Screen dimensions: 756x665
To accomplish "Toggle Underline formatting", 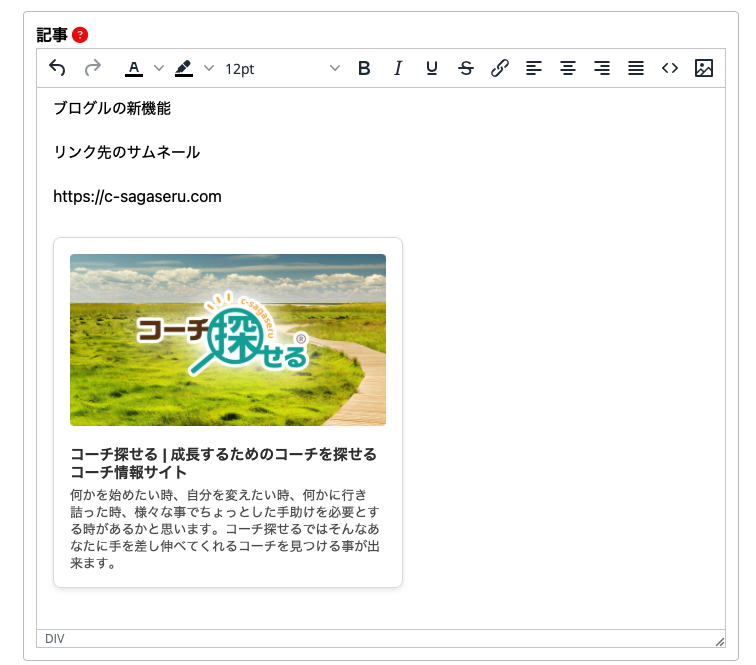I will coord(432,68).
